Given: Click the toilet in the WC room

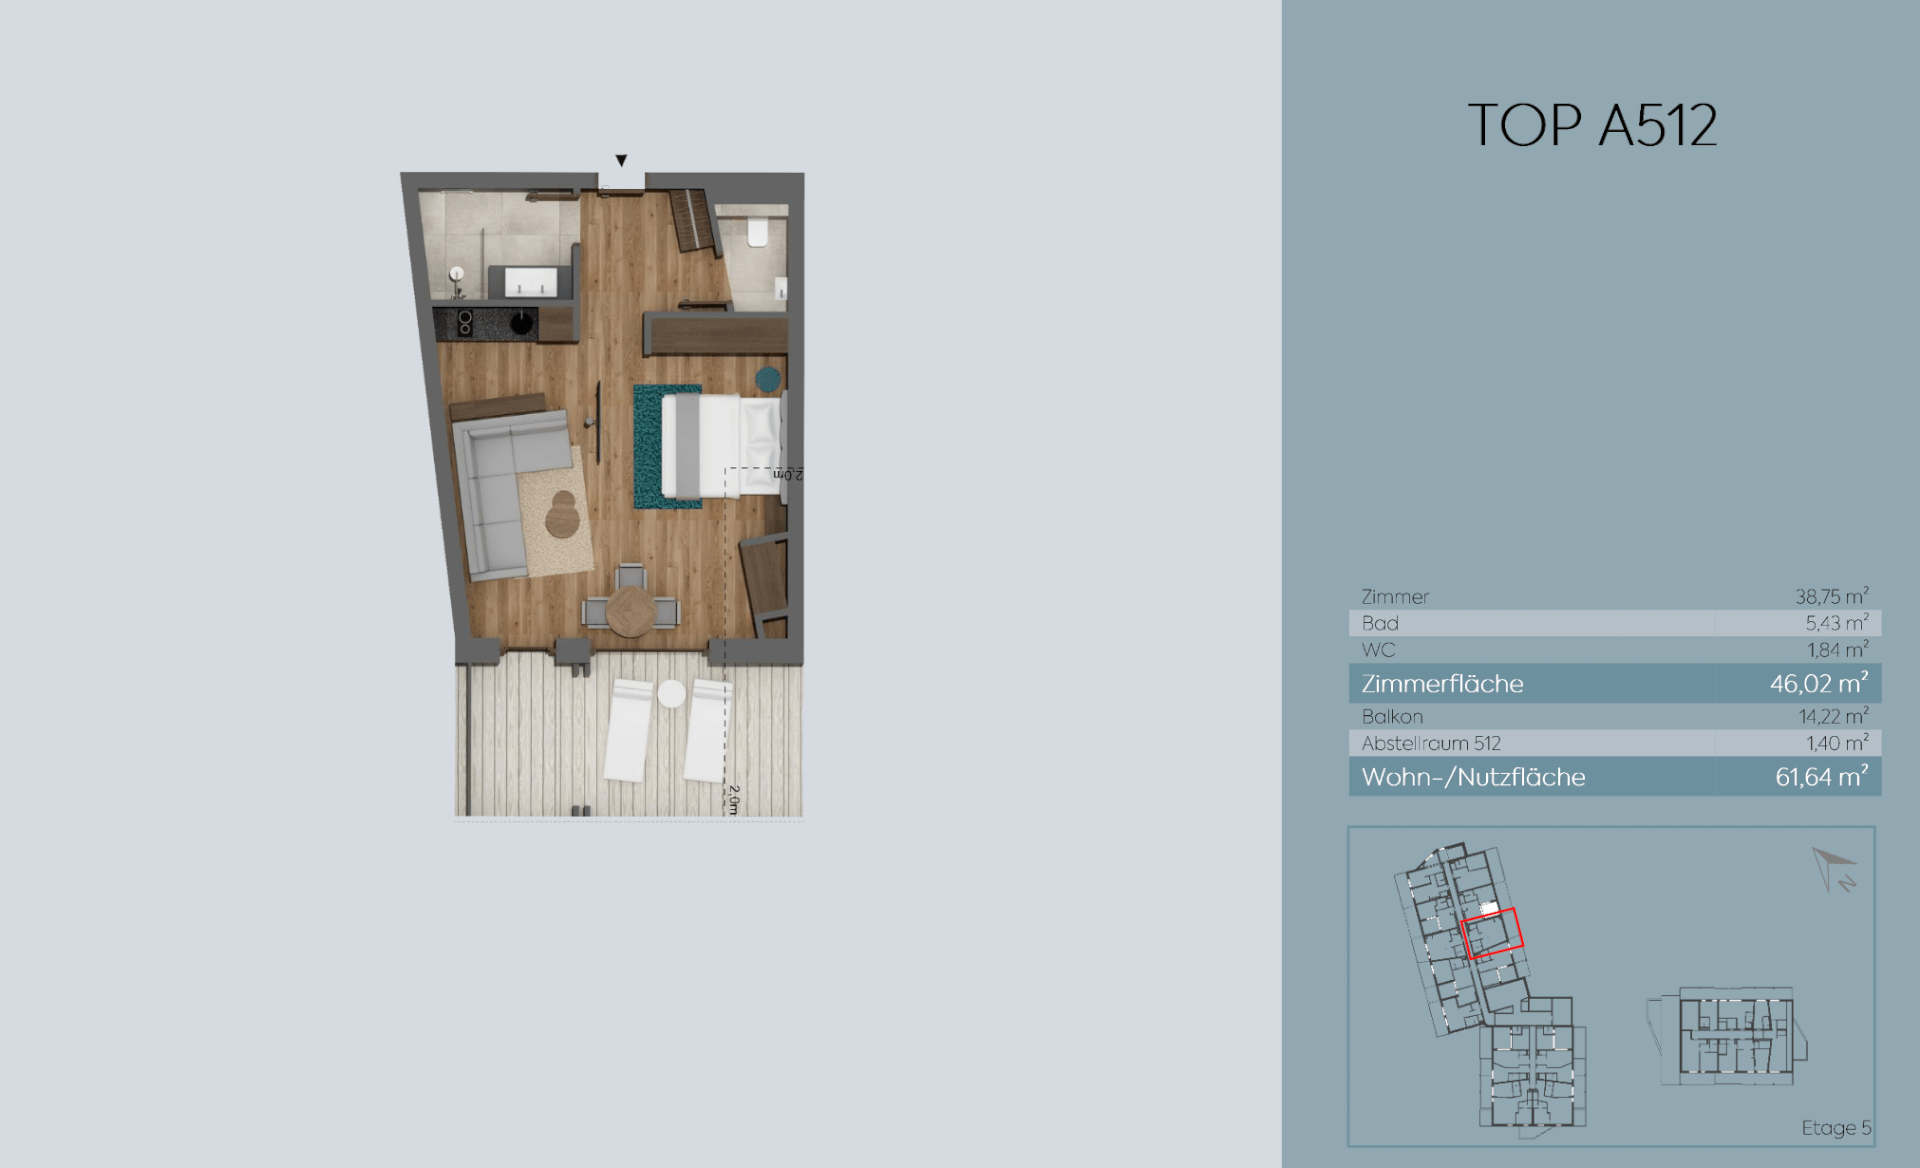Looking at the screenshot, I should pos(757,232).
